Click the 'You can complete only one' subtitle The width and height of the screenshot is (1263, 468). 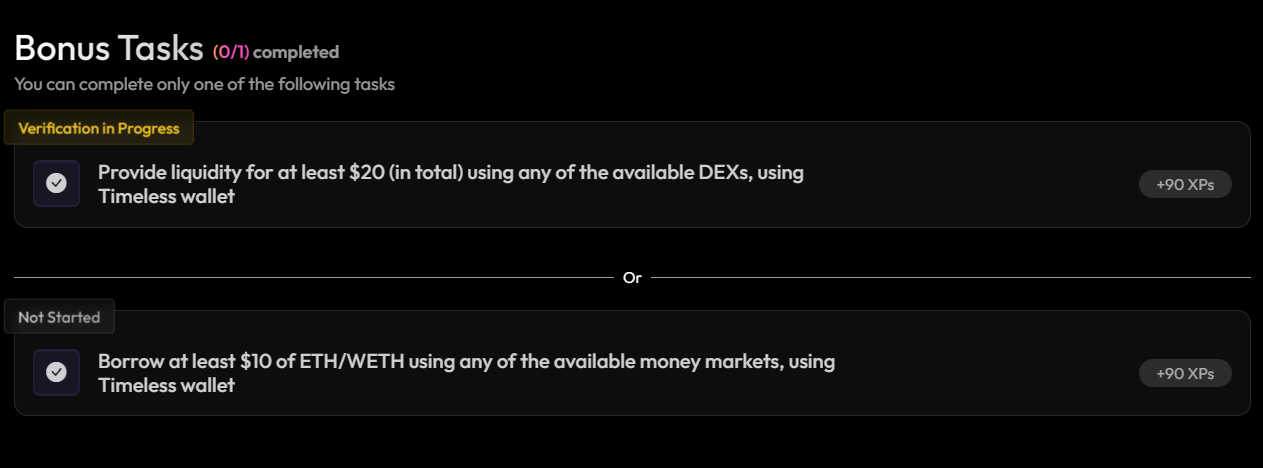(x=204, y=84)
